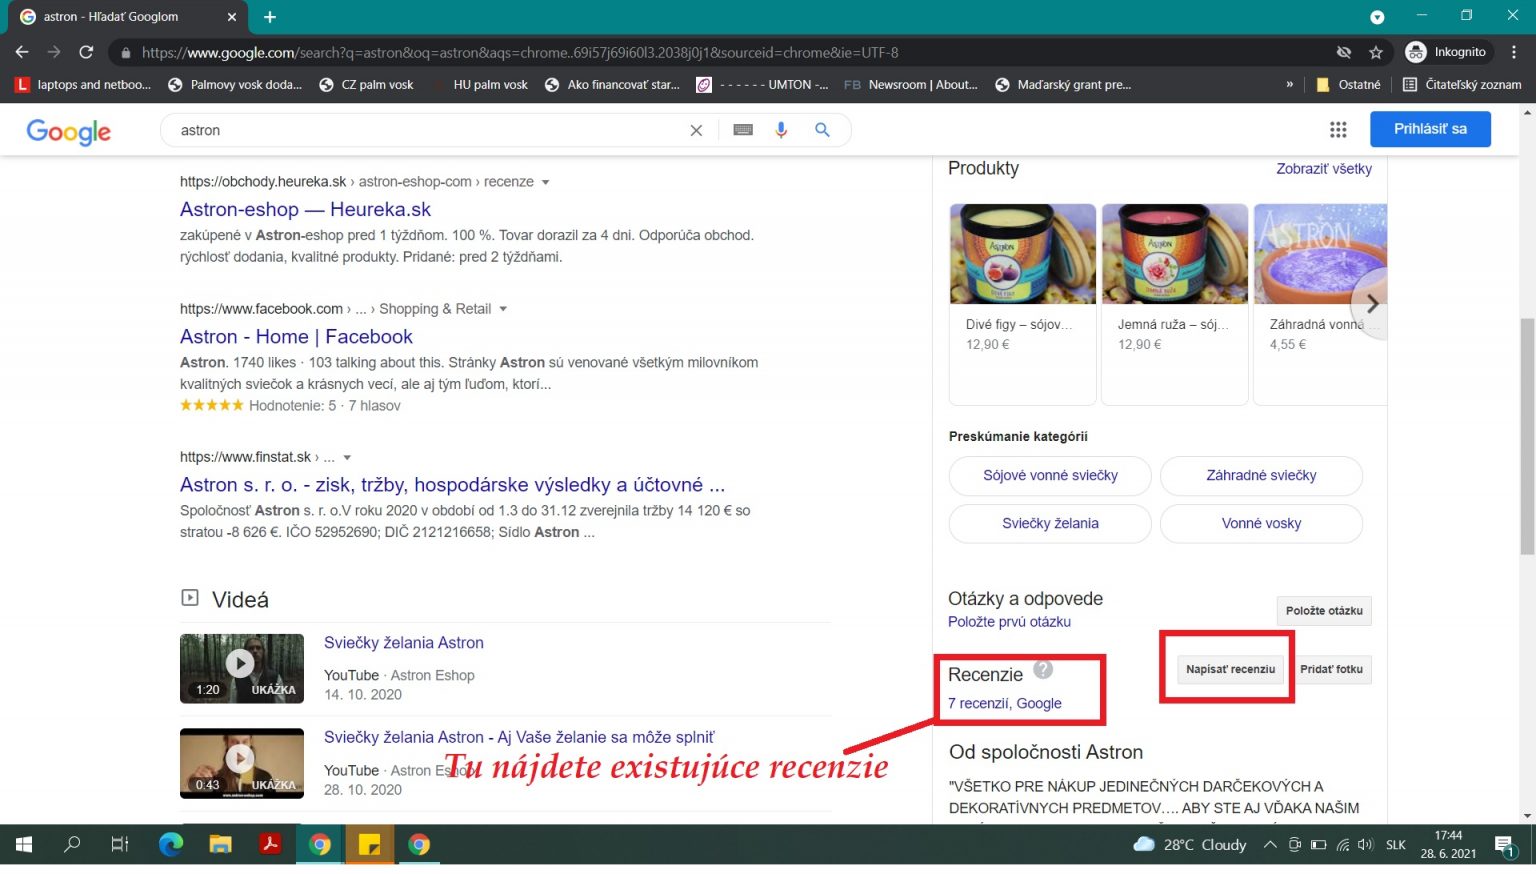The width and height of the screenshot is (1536, 874).
Task: Open 'laptops and netboo...' bookmark
Action: point(83,85)
